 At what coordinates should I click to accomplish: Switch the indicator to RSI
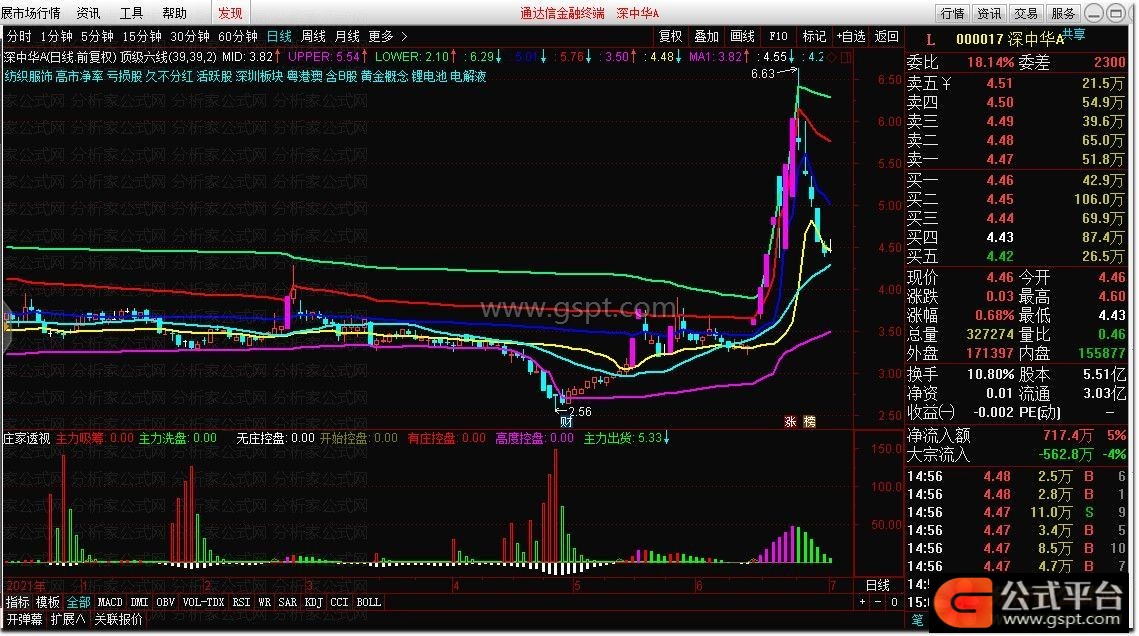coord(241,602)
